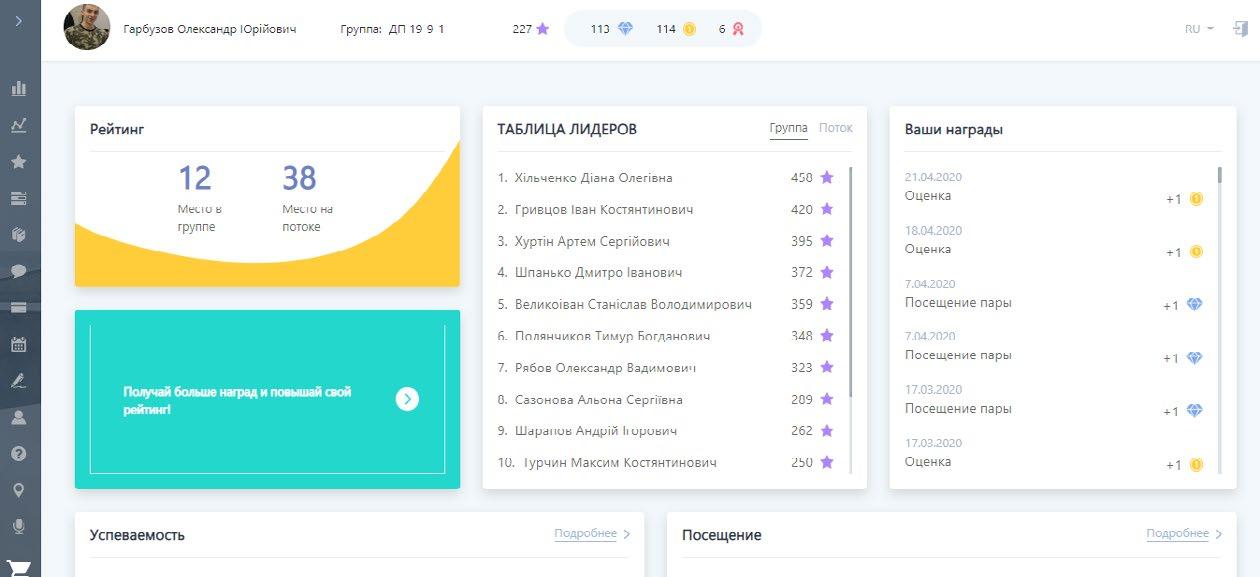Open the shopping cart icon in sidebar
Screen dimensions: 1260x577
point(19,567)
